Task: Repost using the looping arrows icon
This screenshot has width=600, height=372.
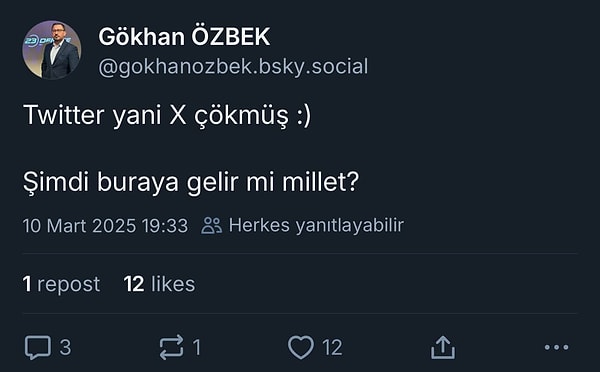Action: pos(171,348)
